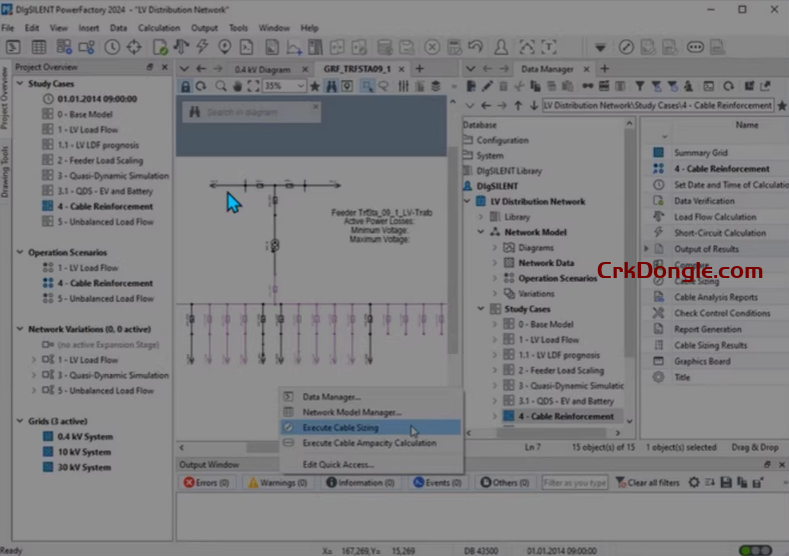The height and width of the screenshot is (556, 789).
Task: Click the save icon in Output Window
Action: pyautogui.click(x=726, y=482)
